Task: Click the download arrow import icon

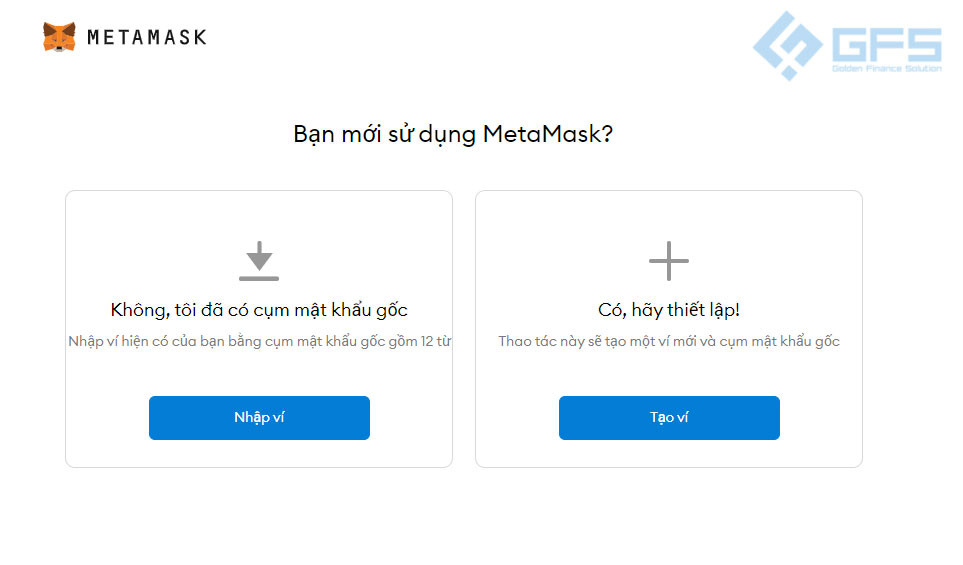Action: tap(259, 261)
